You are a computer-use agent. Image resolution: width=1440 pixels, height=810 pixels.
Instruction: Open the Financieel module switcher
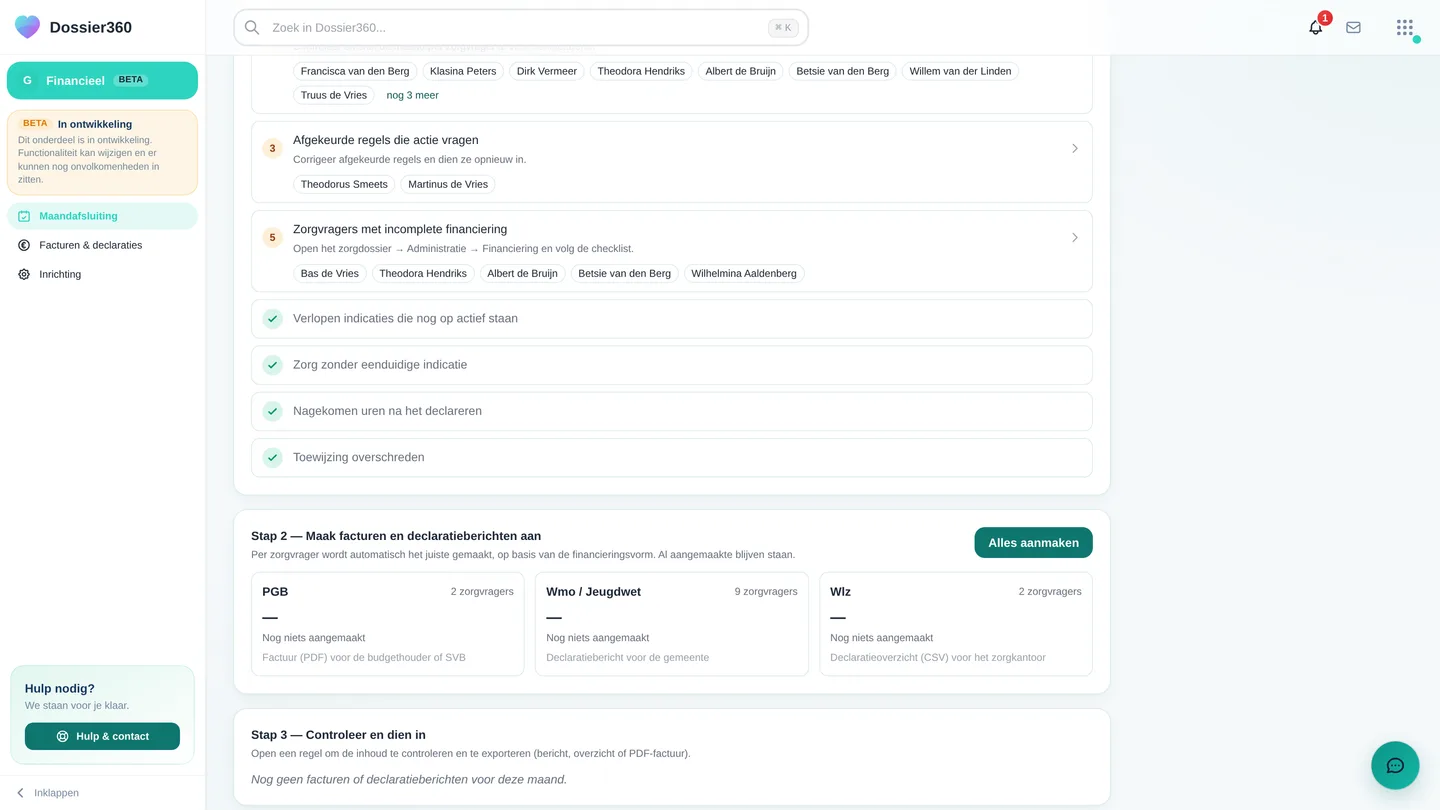tap(102, 81)
